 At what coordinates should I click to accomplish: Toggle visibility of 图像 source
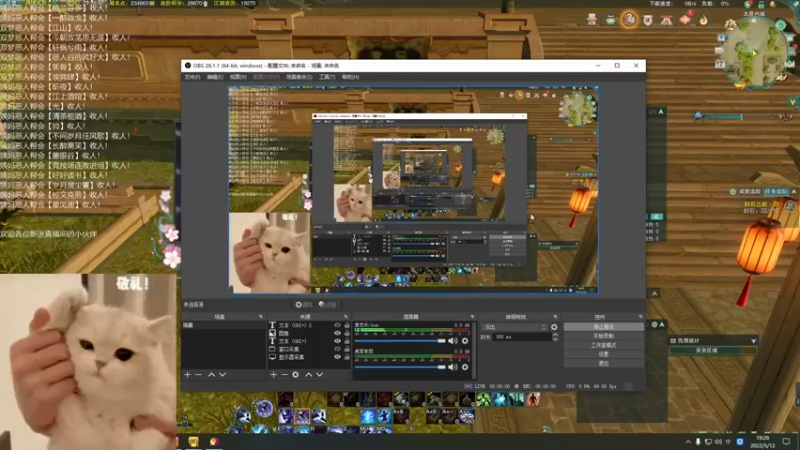click(337, 333)
